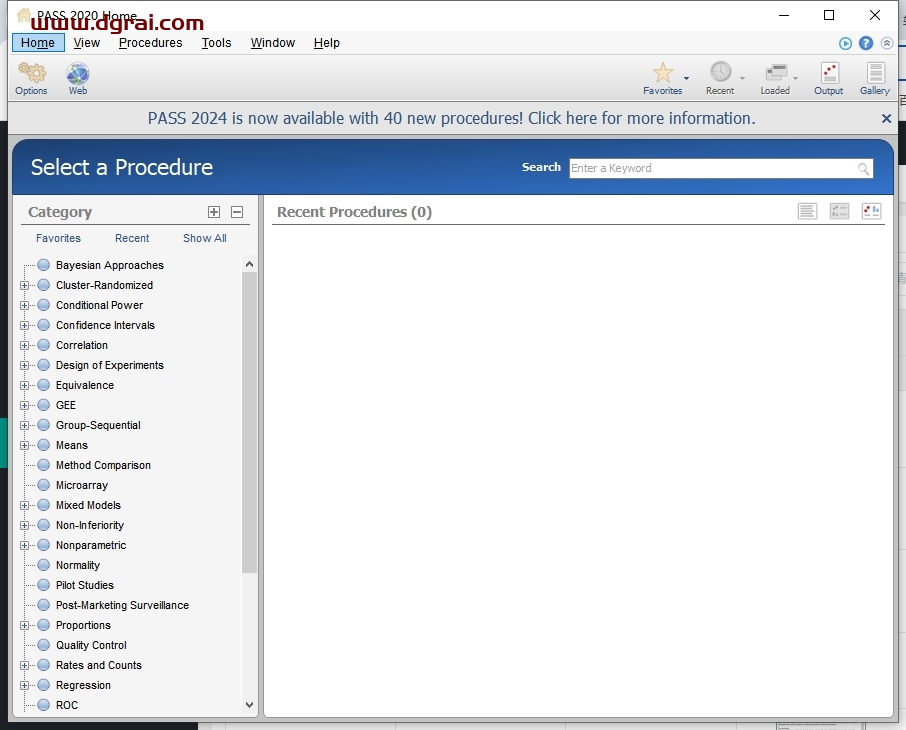This screenshot has width=906, height=730.
Task: Expand the Means tree node
Action: [24, 446]
